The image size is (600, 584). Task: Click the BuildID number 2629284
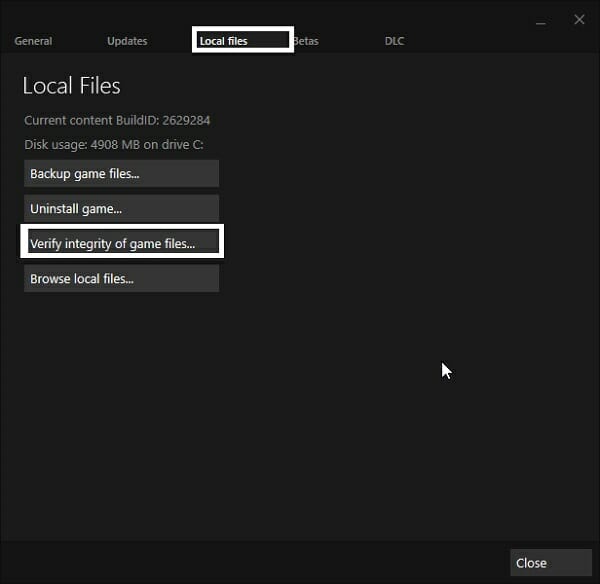click(x=185, y=121)
